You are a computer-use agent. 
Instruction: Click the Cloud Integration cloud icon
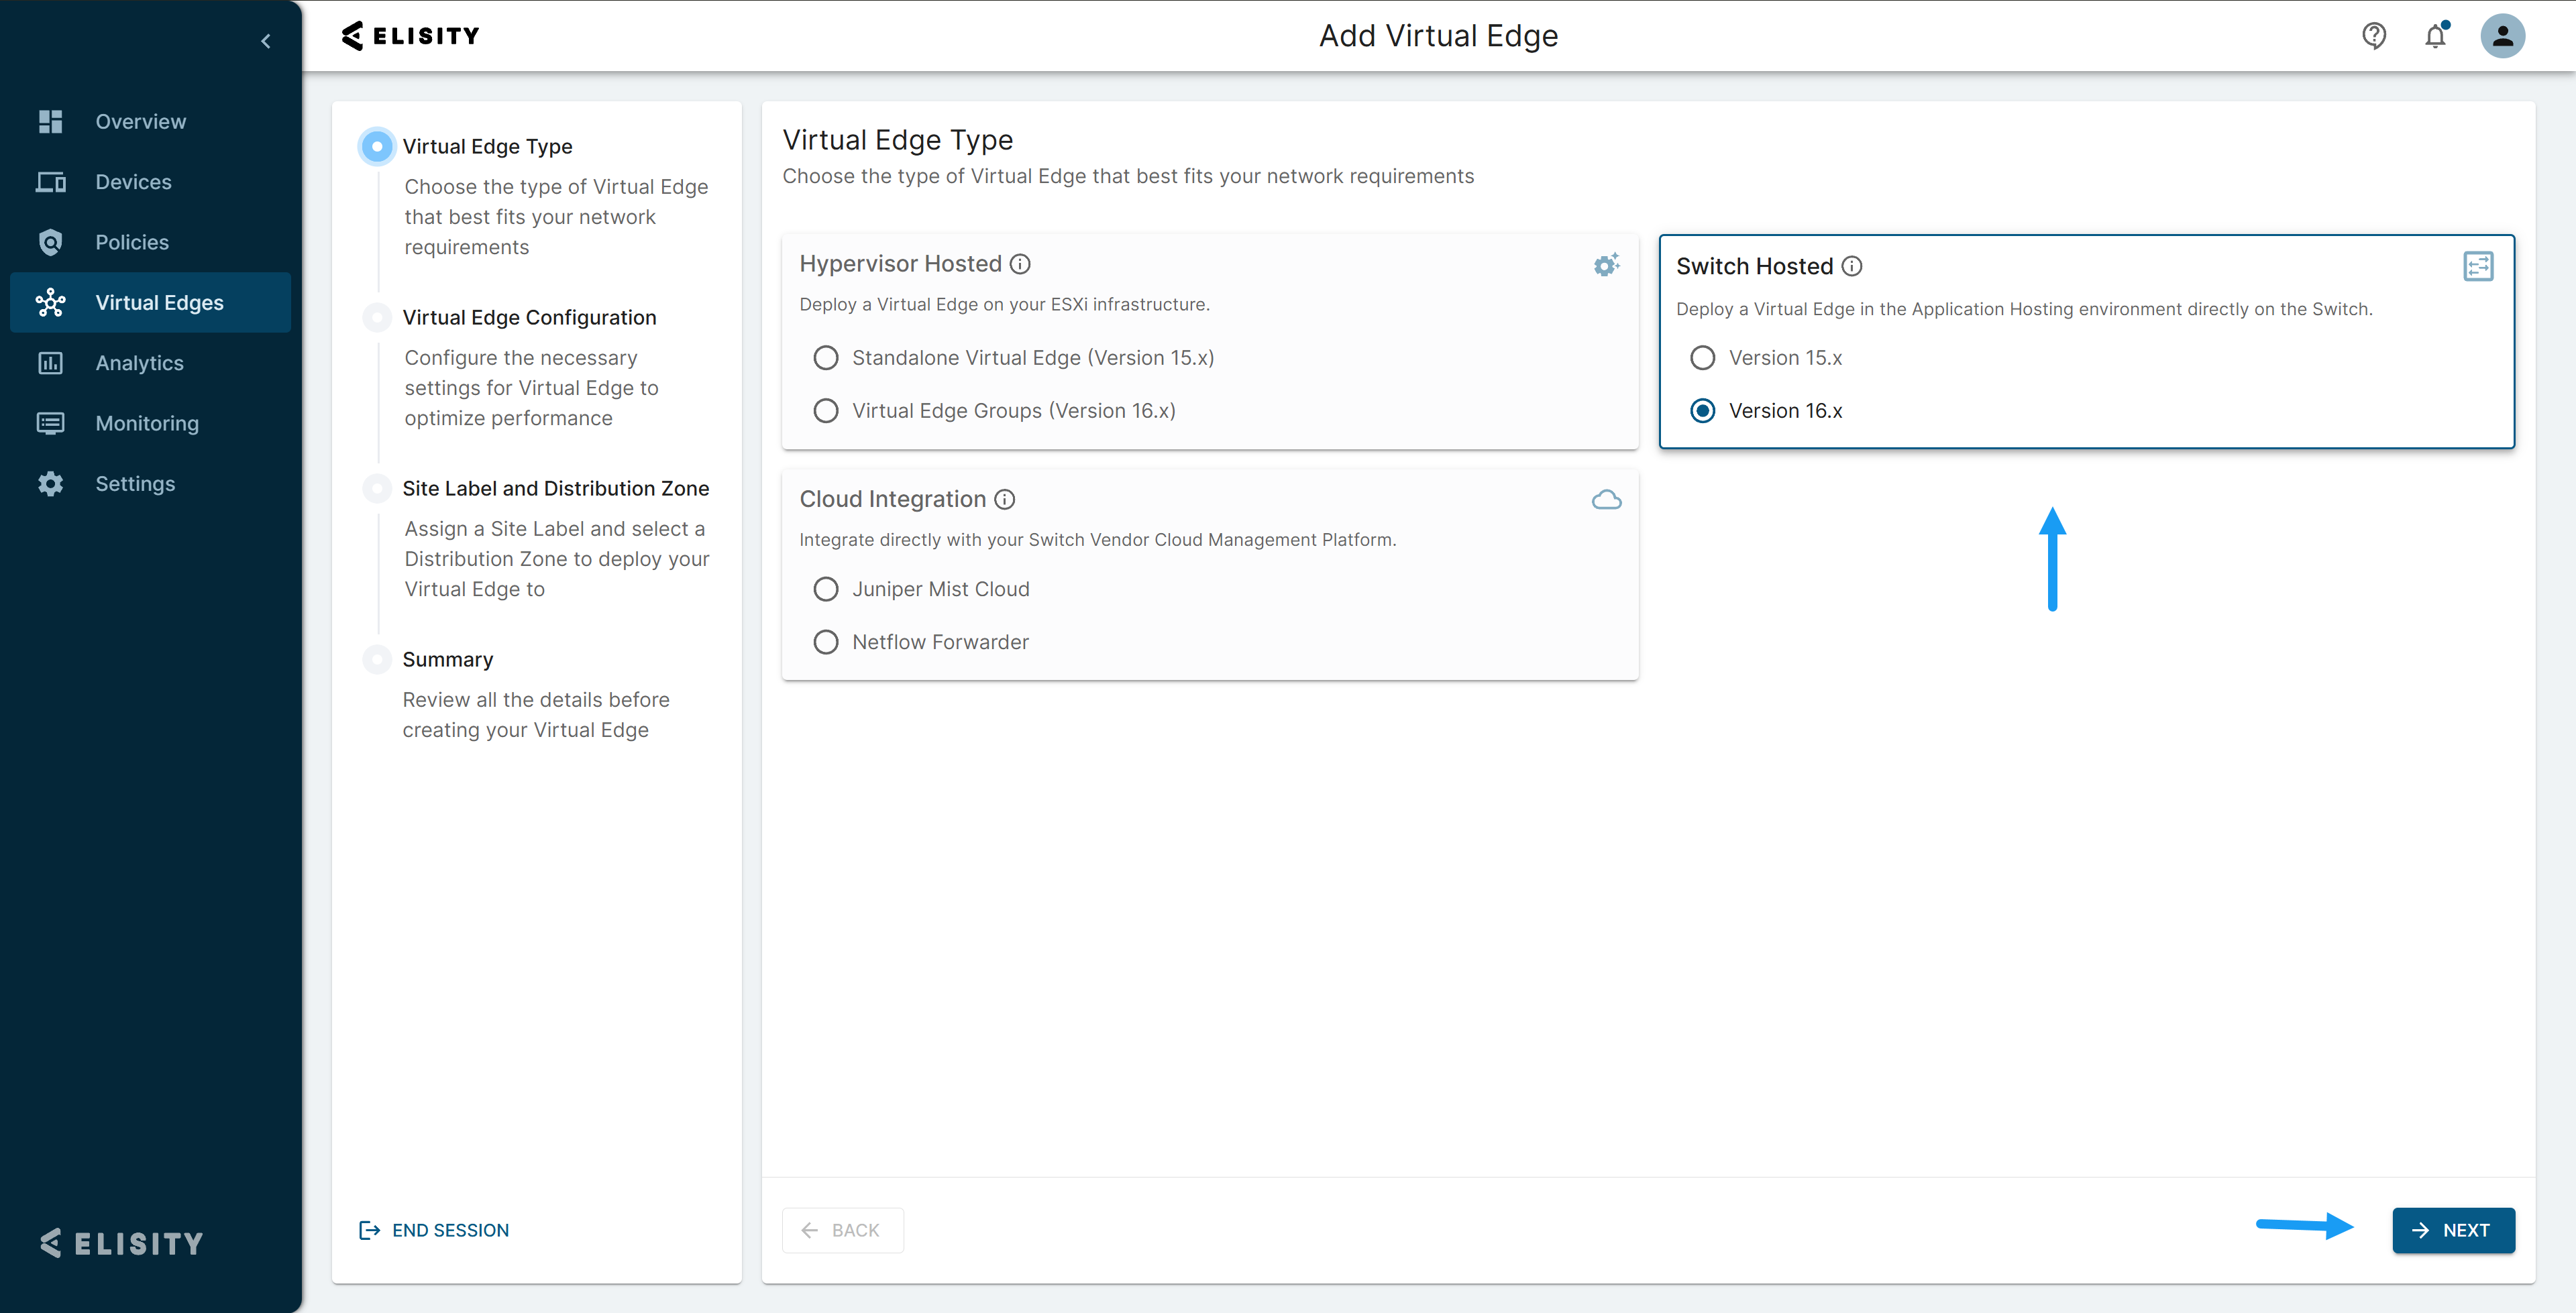(x=1606, y=500)
